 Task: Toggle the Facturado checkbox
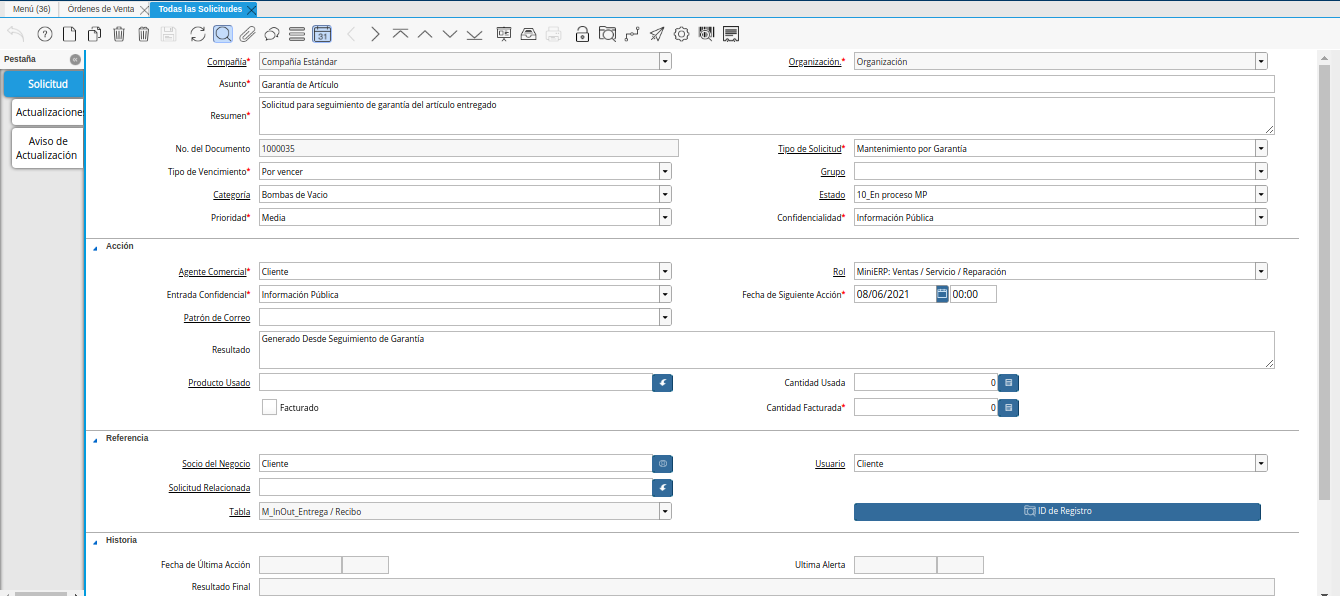[269, 407]
